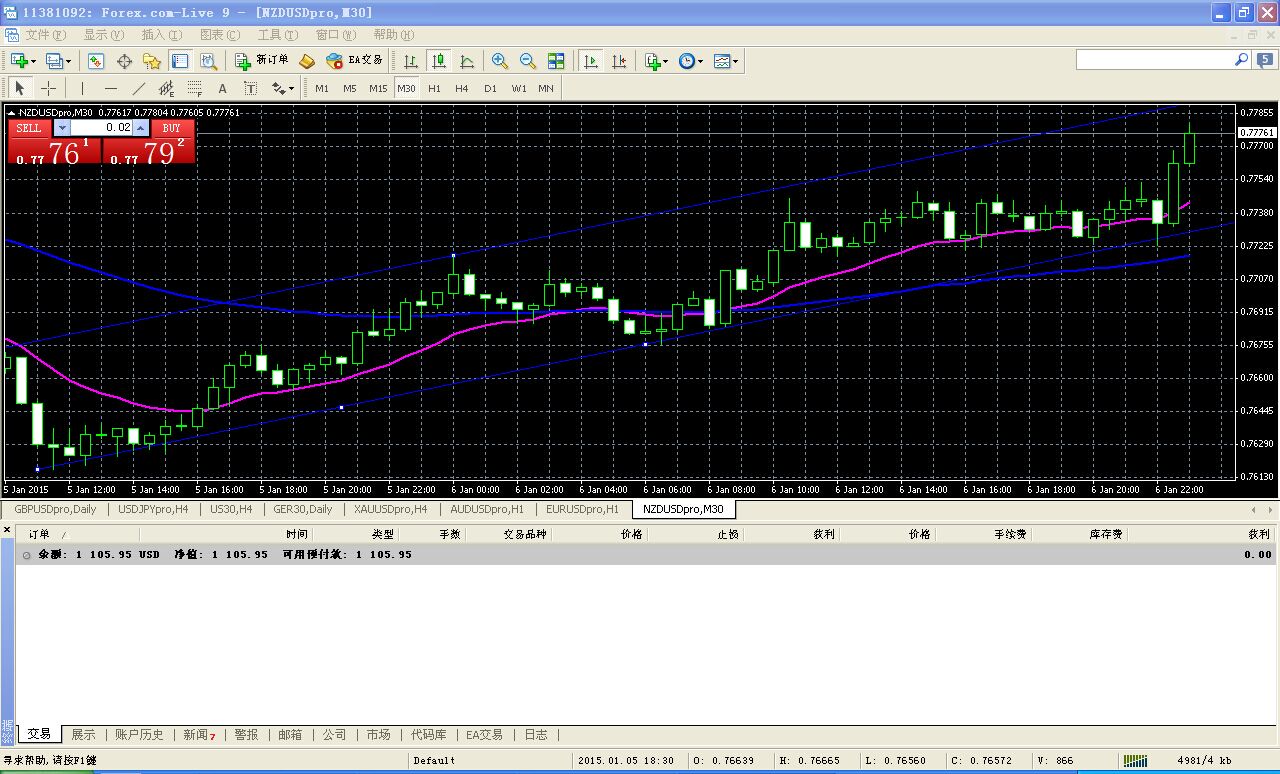
Task: Select the Fibonacci retracement tool
Action: point(195,88)
